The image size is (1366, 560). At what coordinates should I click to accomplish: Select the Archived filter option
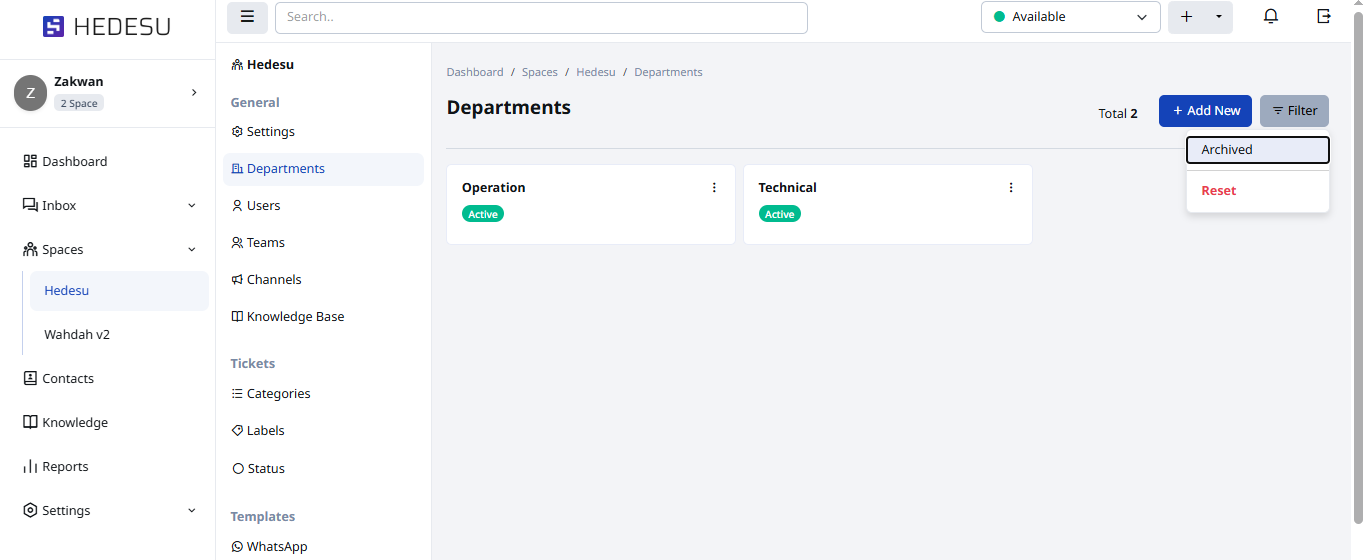point(1257,150)
